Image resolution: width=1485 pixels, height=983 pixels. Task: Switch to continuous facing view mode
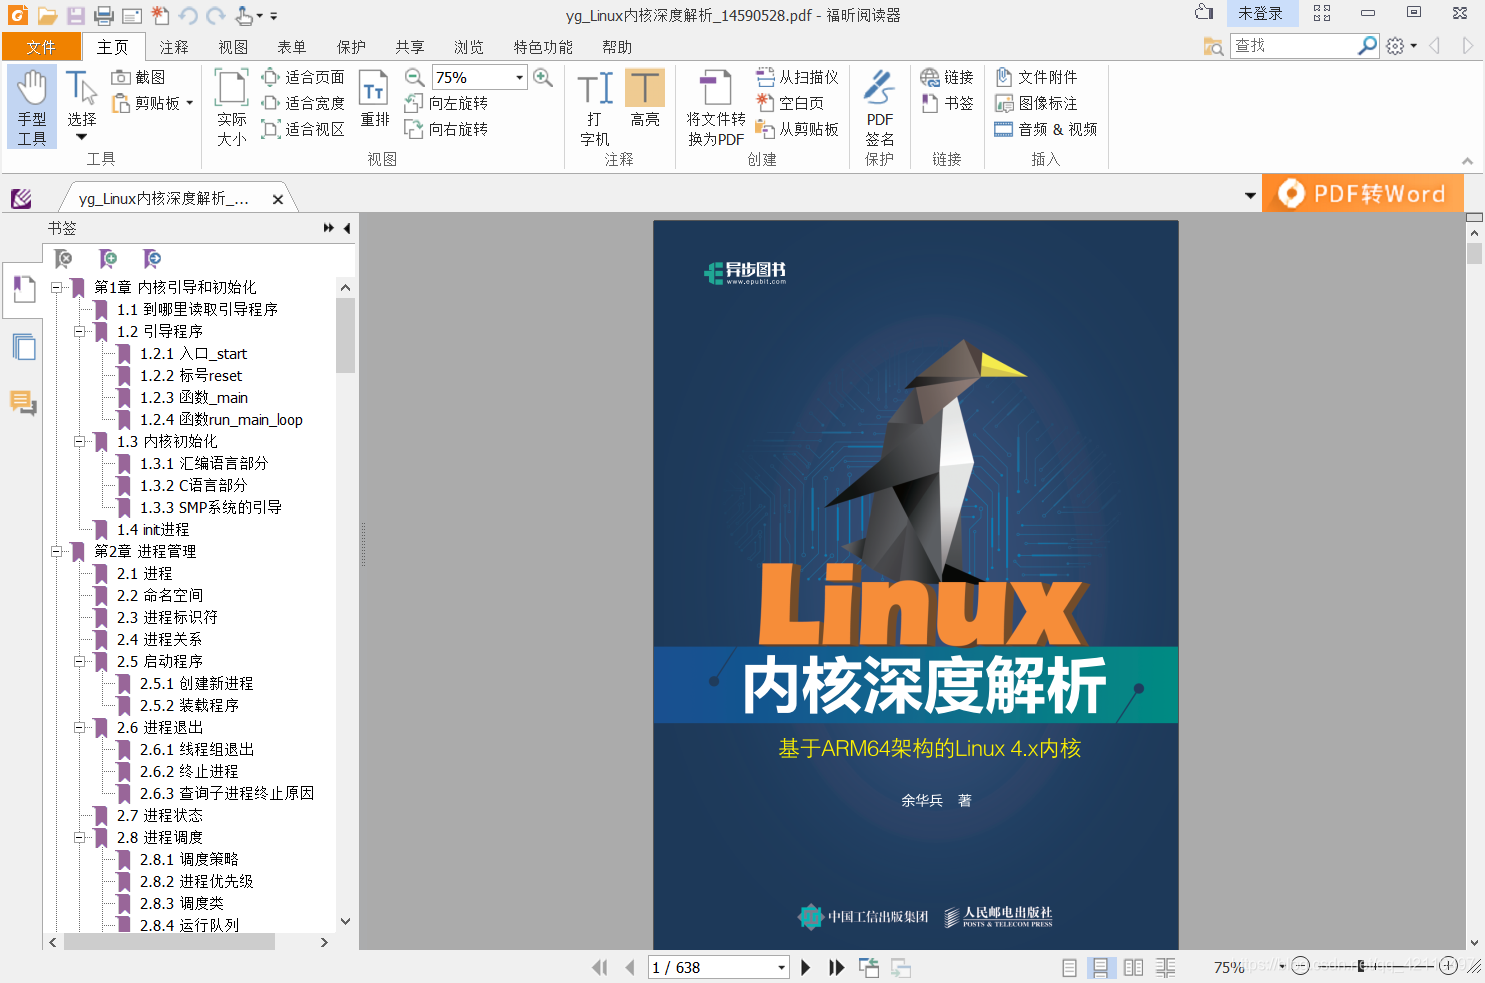(x=1165, y=967)
